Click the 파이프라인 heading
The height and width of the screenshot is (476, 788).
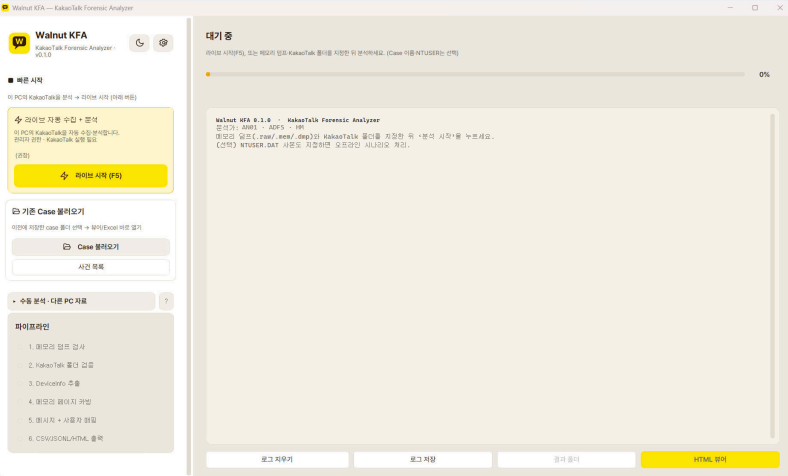[x=32, y=327]
